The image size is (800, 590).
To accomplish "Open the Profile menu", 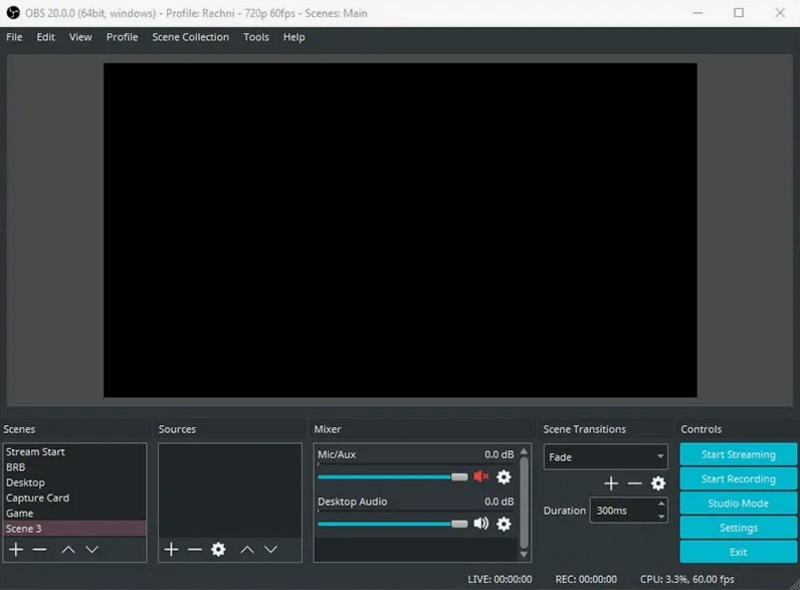I will coord(122,37).
